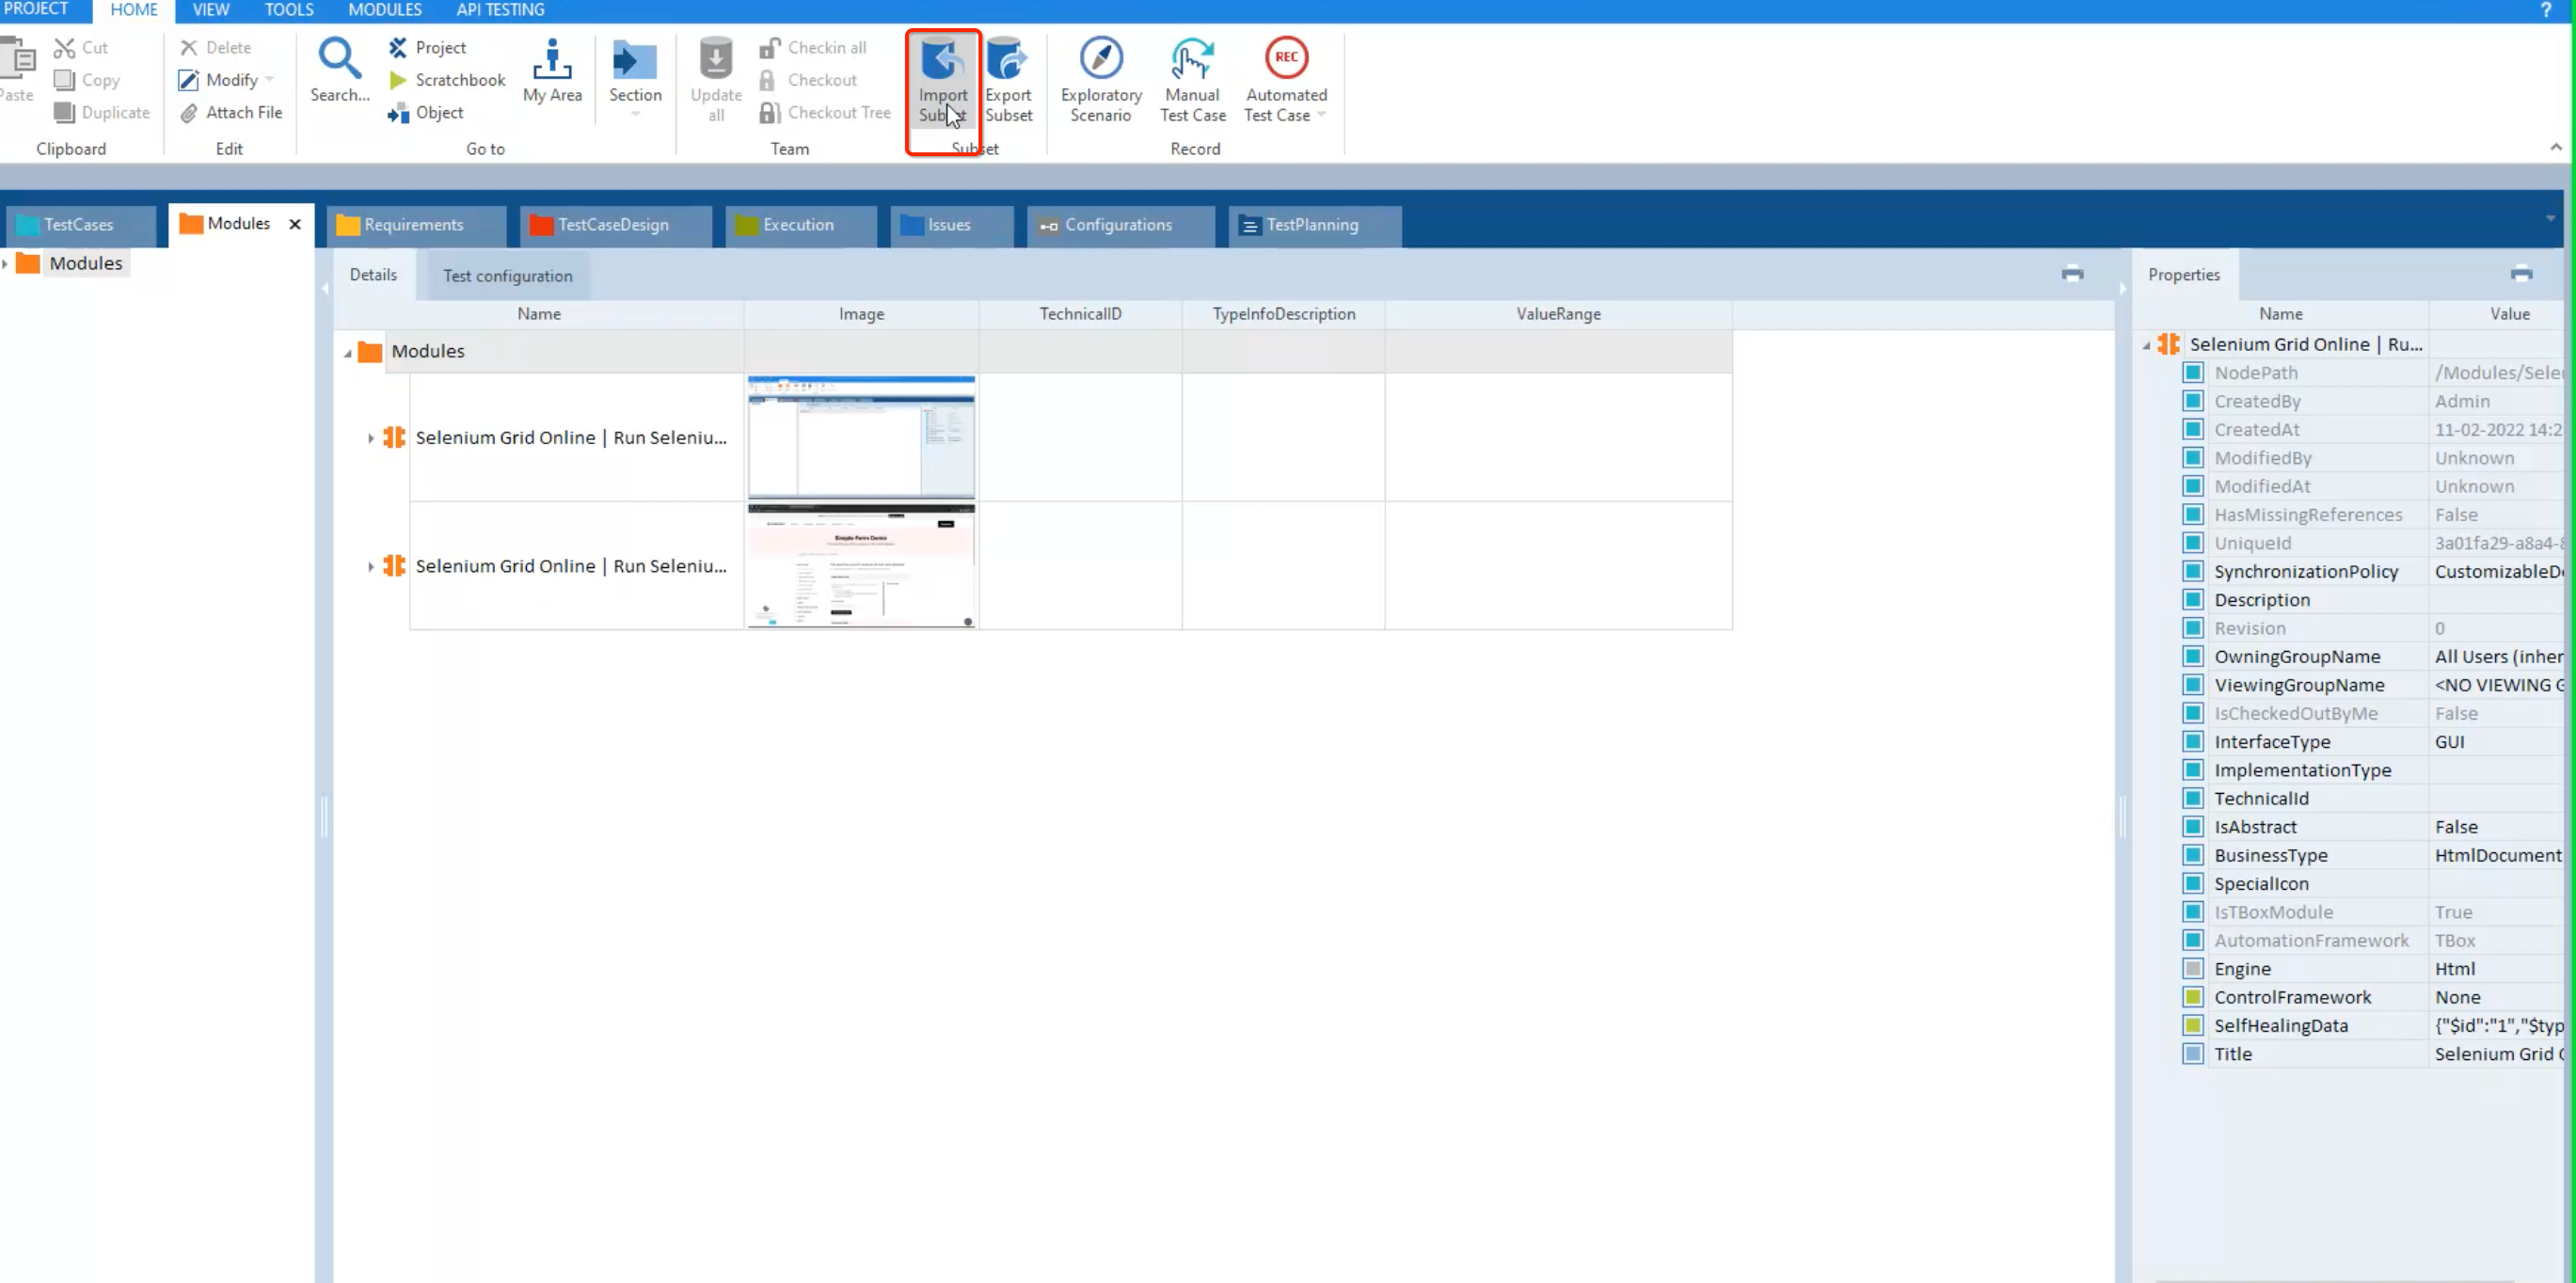Expand the Modules tree node on the left
Image resolution: width=2576 pixels, height=1283 pixels.
[x=6, y=264]
